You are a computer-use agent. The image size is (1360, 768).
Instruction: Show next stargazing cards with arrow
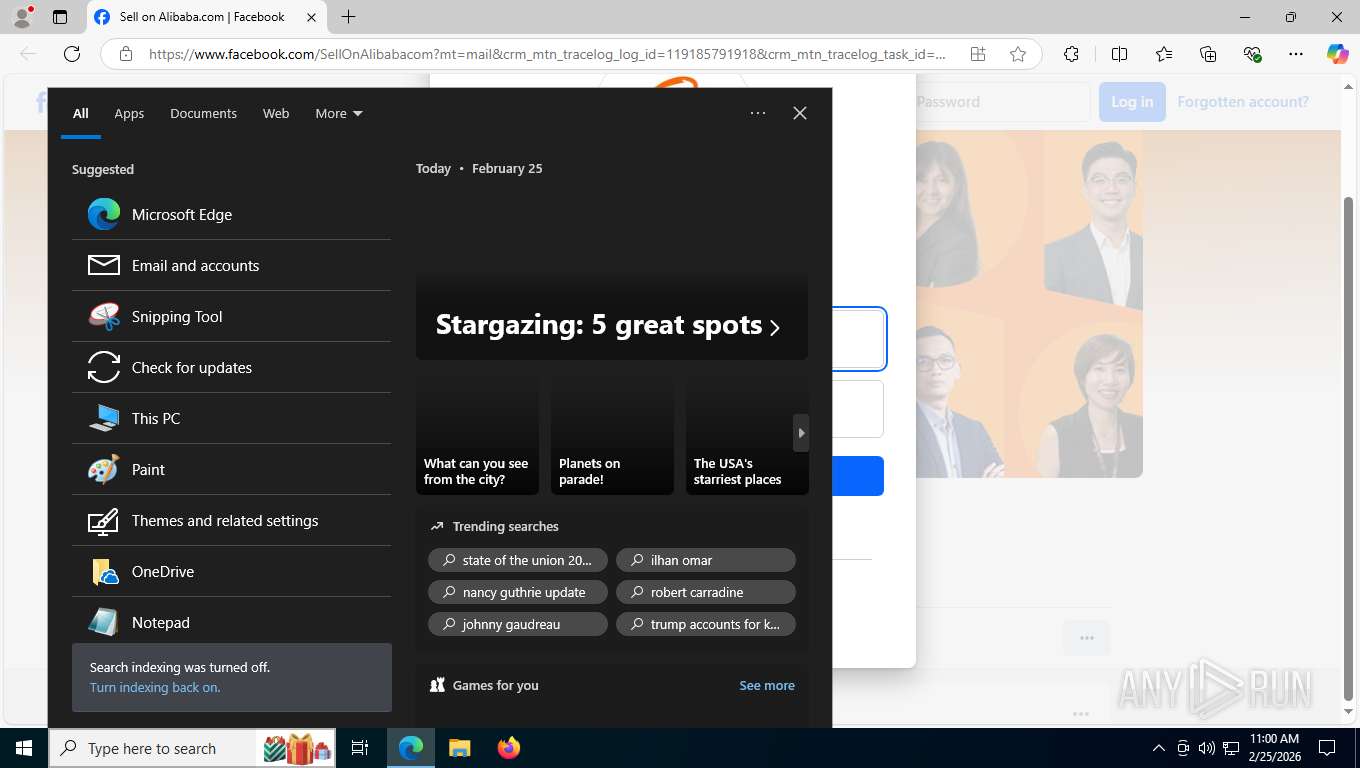point(801,433)
